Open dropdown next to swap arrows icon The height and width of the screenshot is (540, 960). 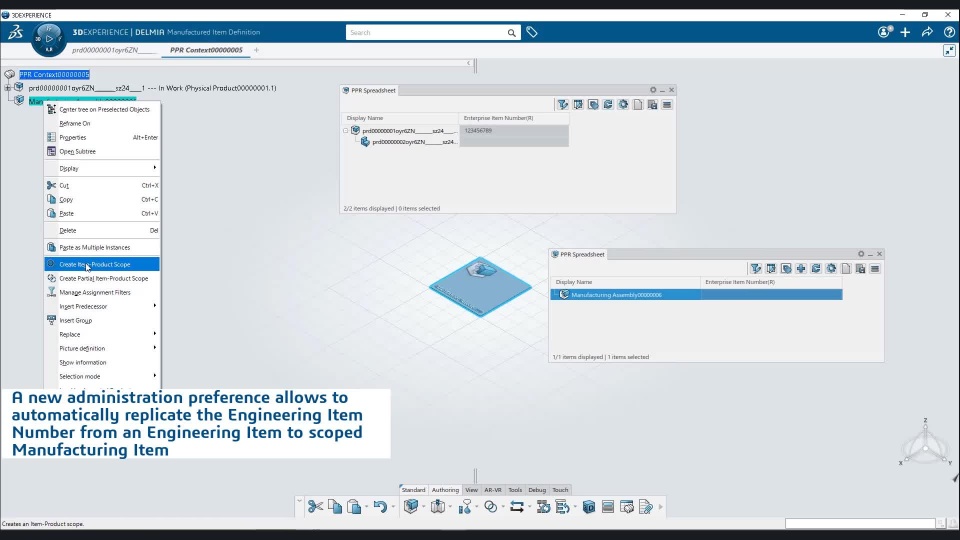coord(530,507)
